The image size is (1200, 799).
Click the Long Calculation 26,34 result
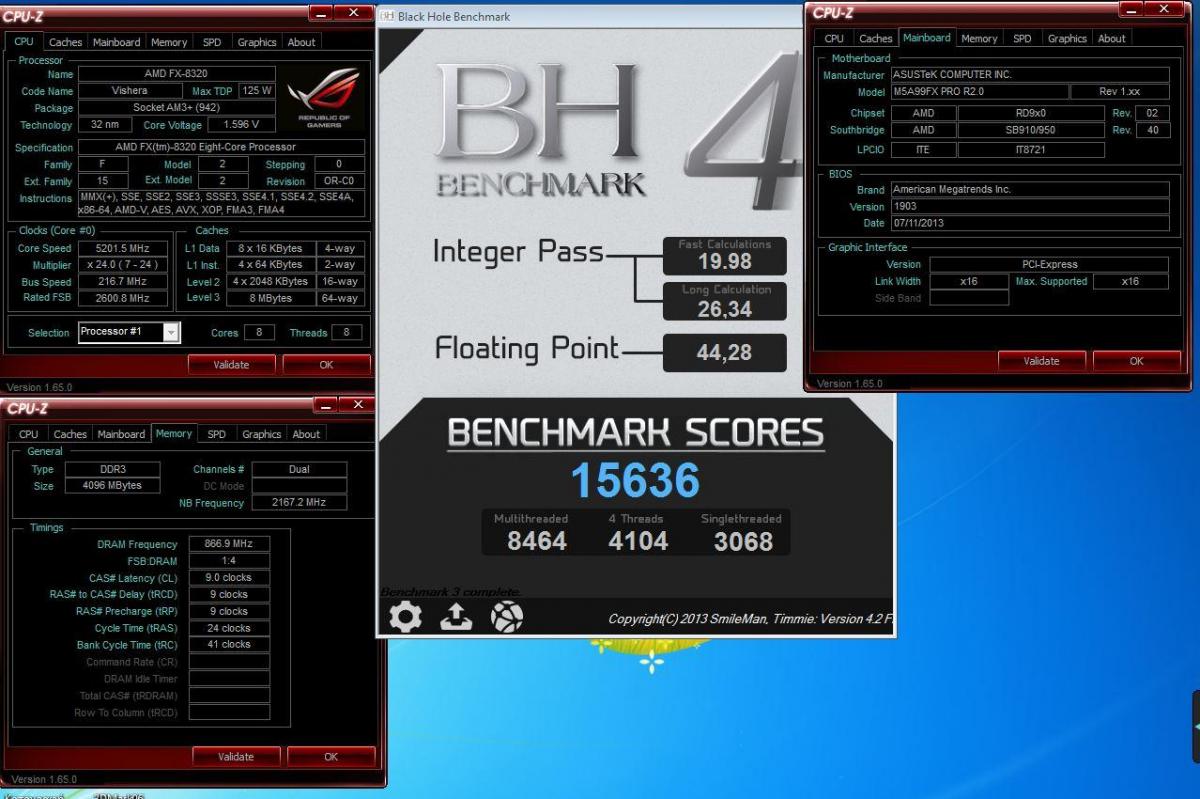click(725, 302)
